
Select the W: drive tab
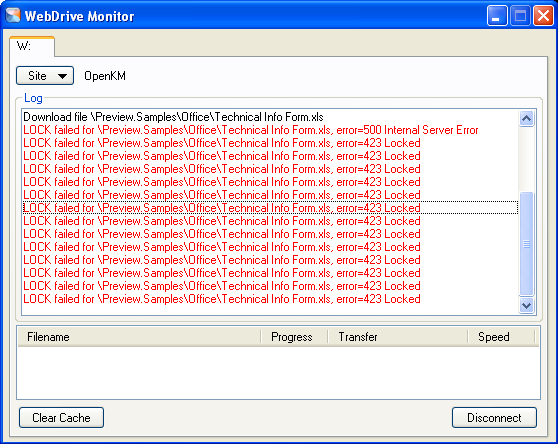(32, 46)
